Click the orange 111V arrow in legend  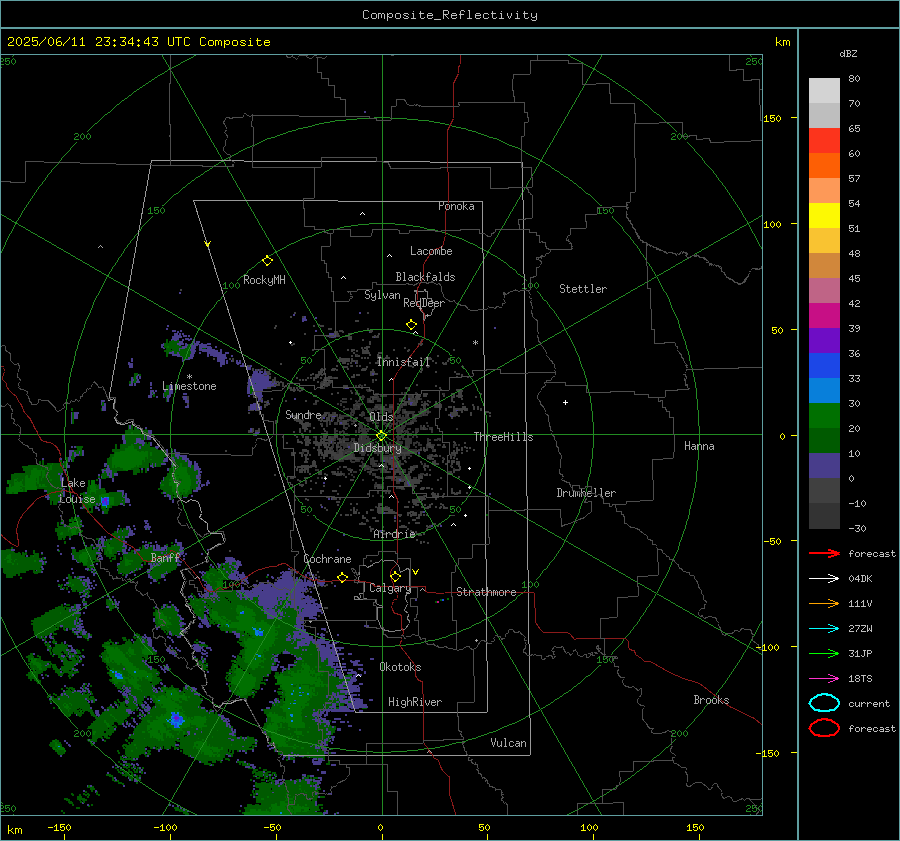824,603
